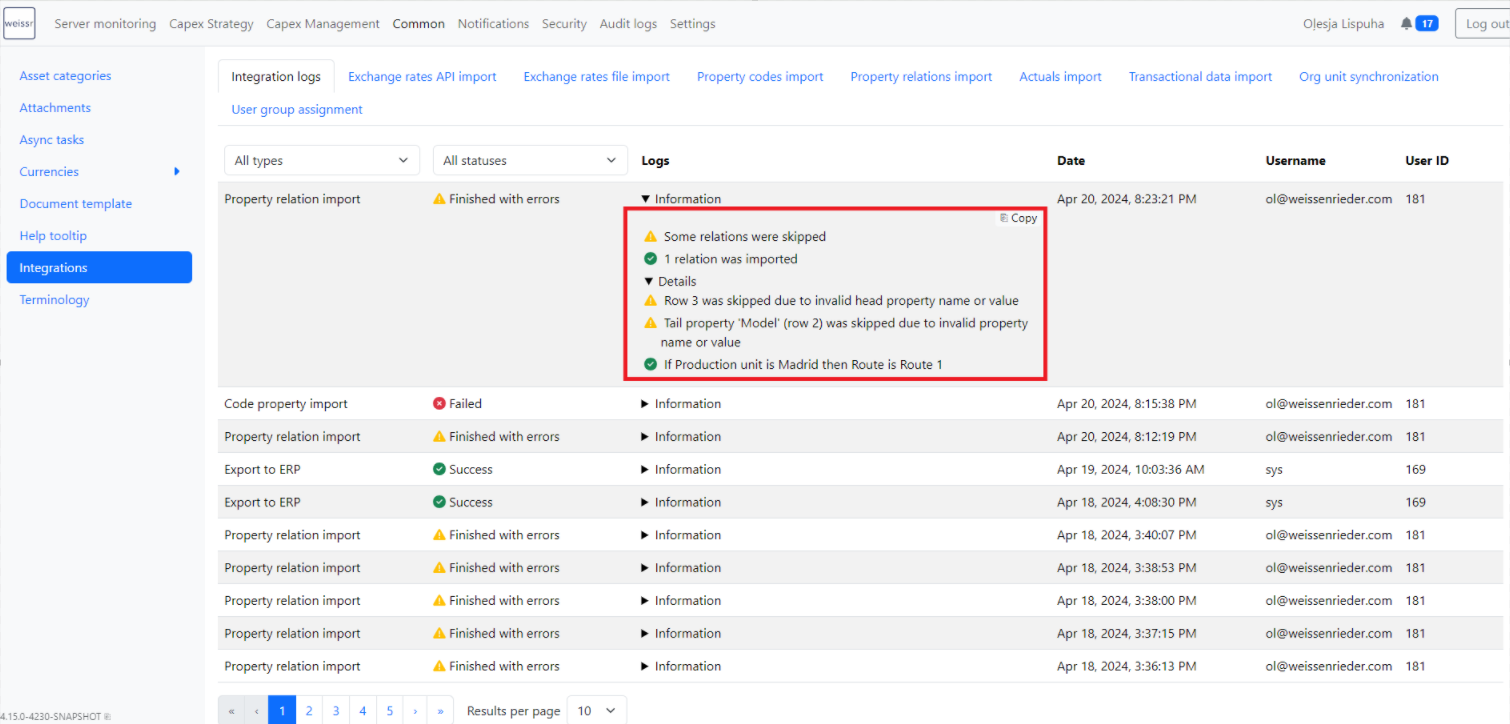Viewport: 1510px width, 724px height.
Task: Open the Results per page dropdown
Action: (x=597, y=711)
